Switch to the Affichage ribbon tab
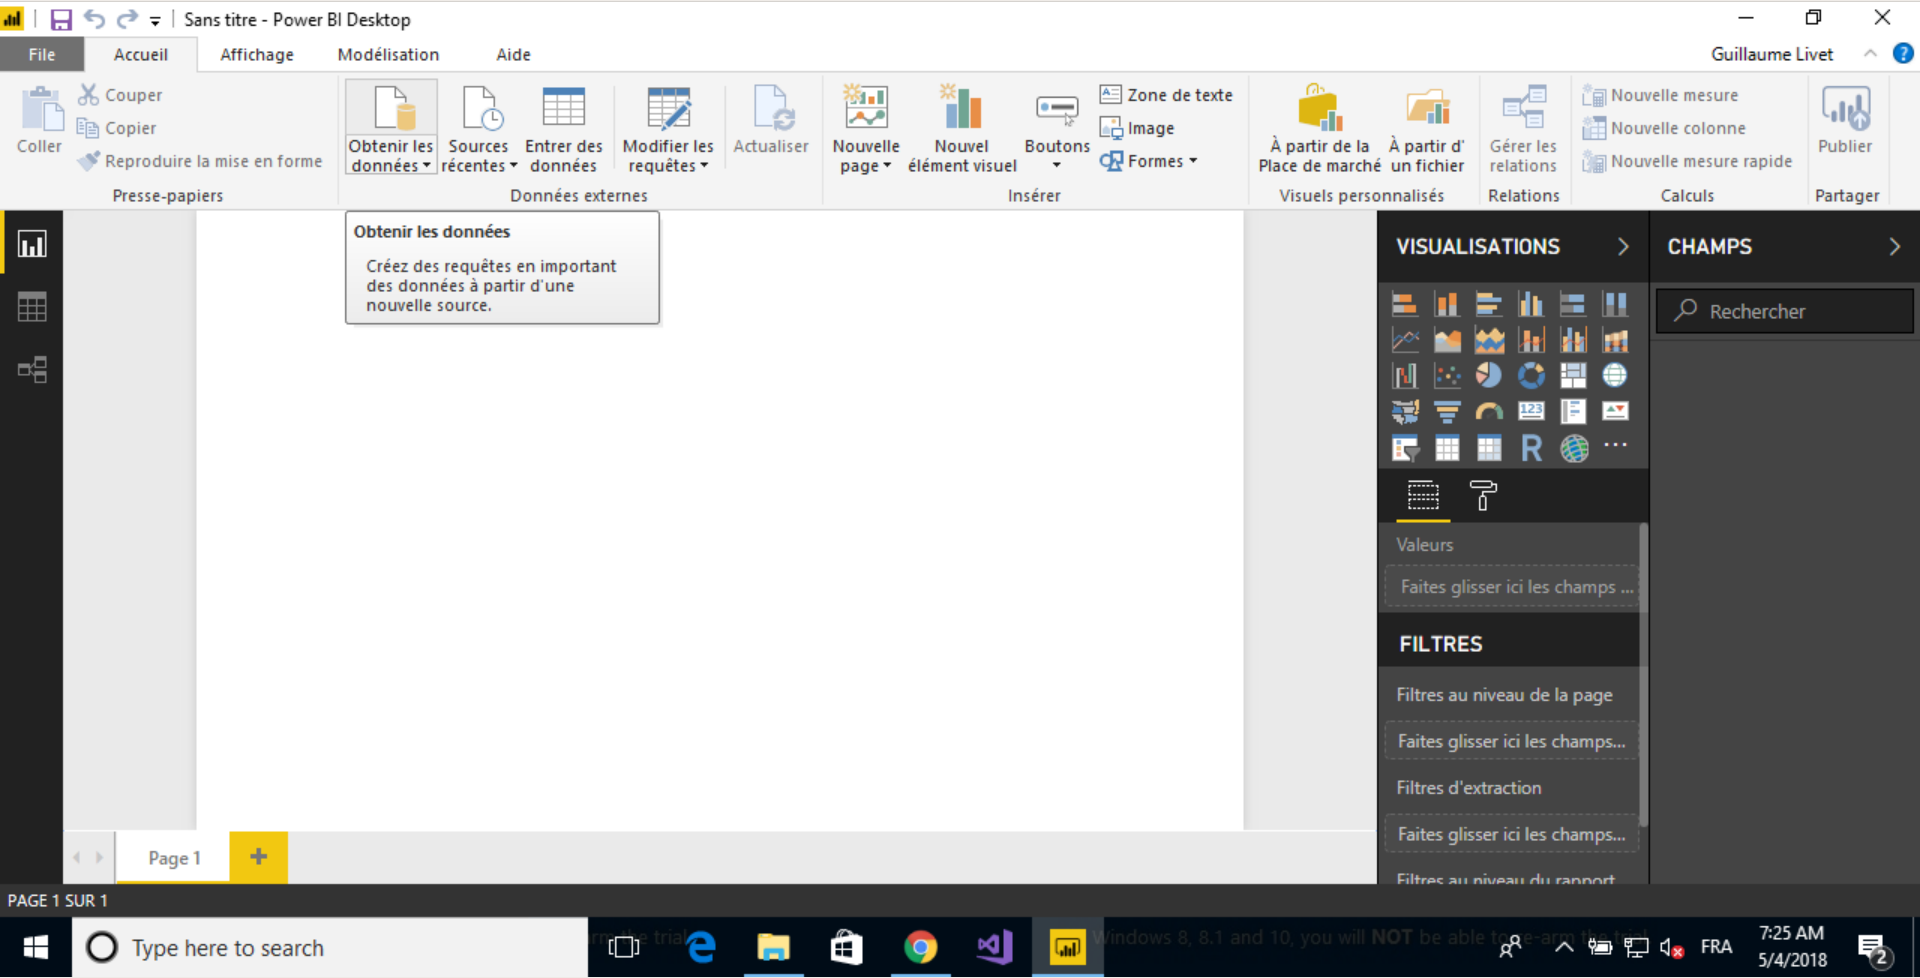Viewport: 1920px width, 978px height. pos(257,55)
